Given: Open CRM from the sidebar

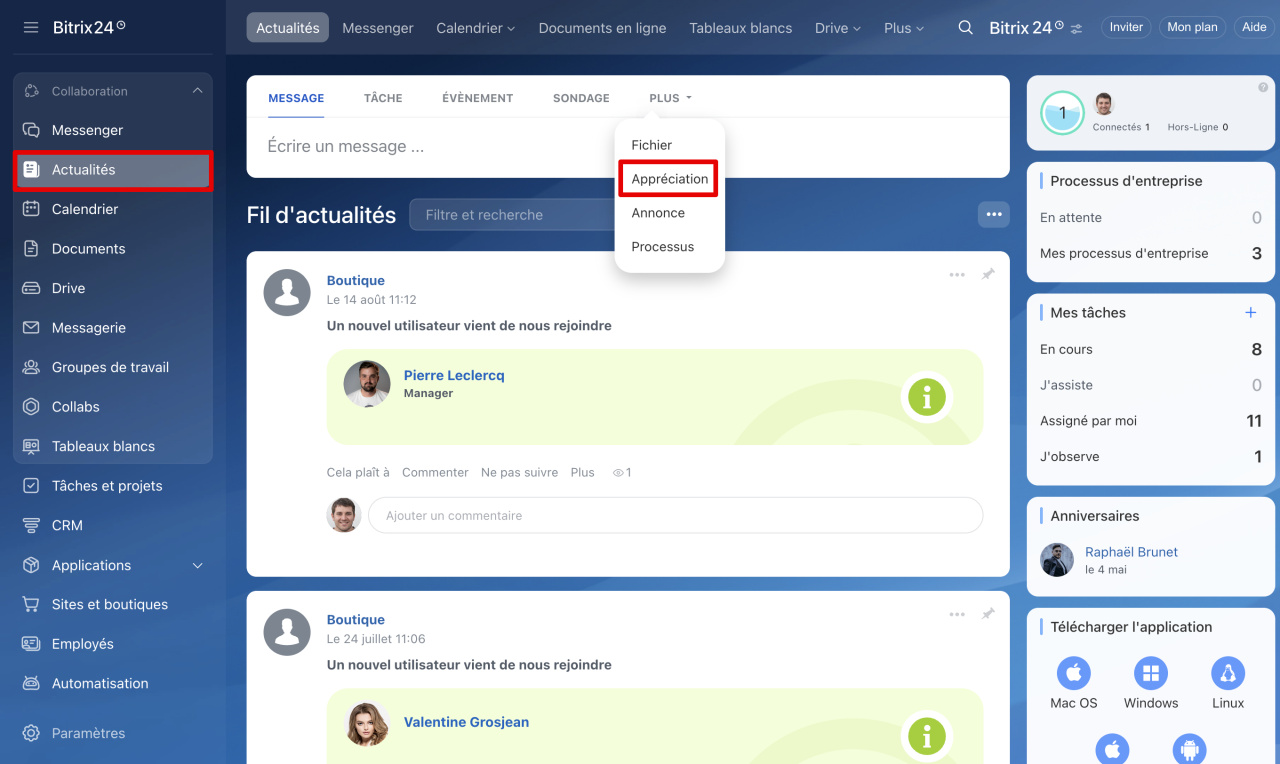Looking at the screenshot, I should pos(113,525).
